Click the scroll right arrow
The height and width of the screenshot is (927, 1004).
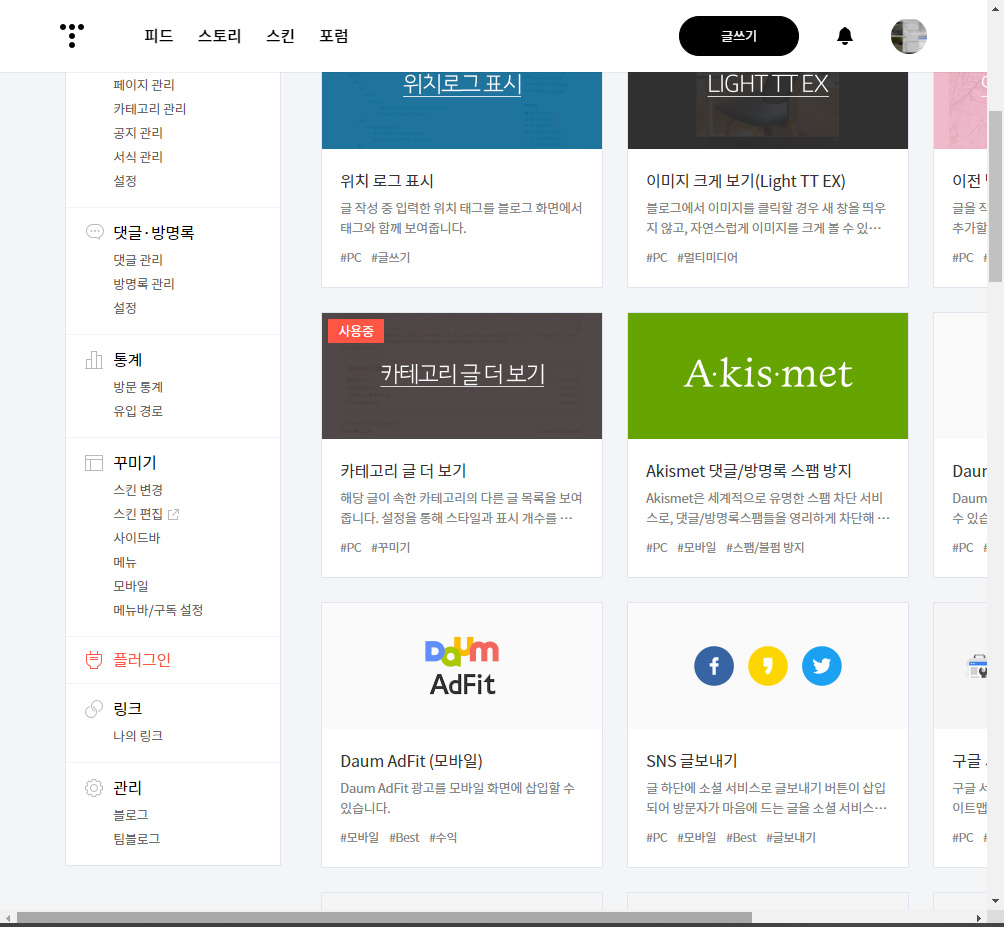coord(978,918)
